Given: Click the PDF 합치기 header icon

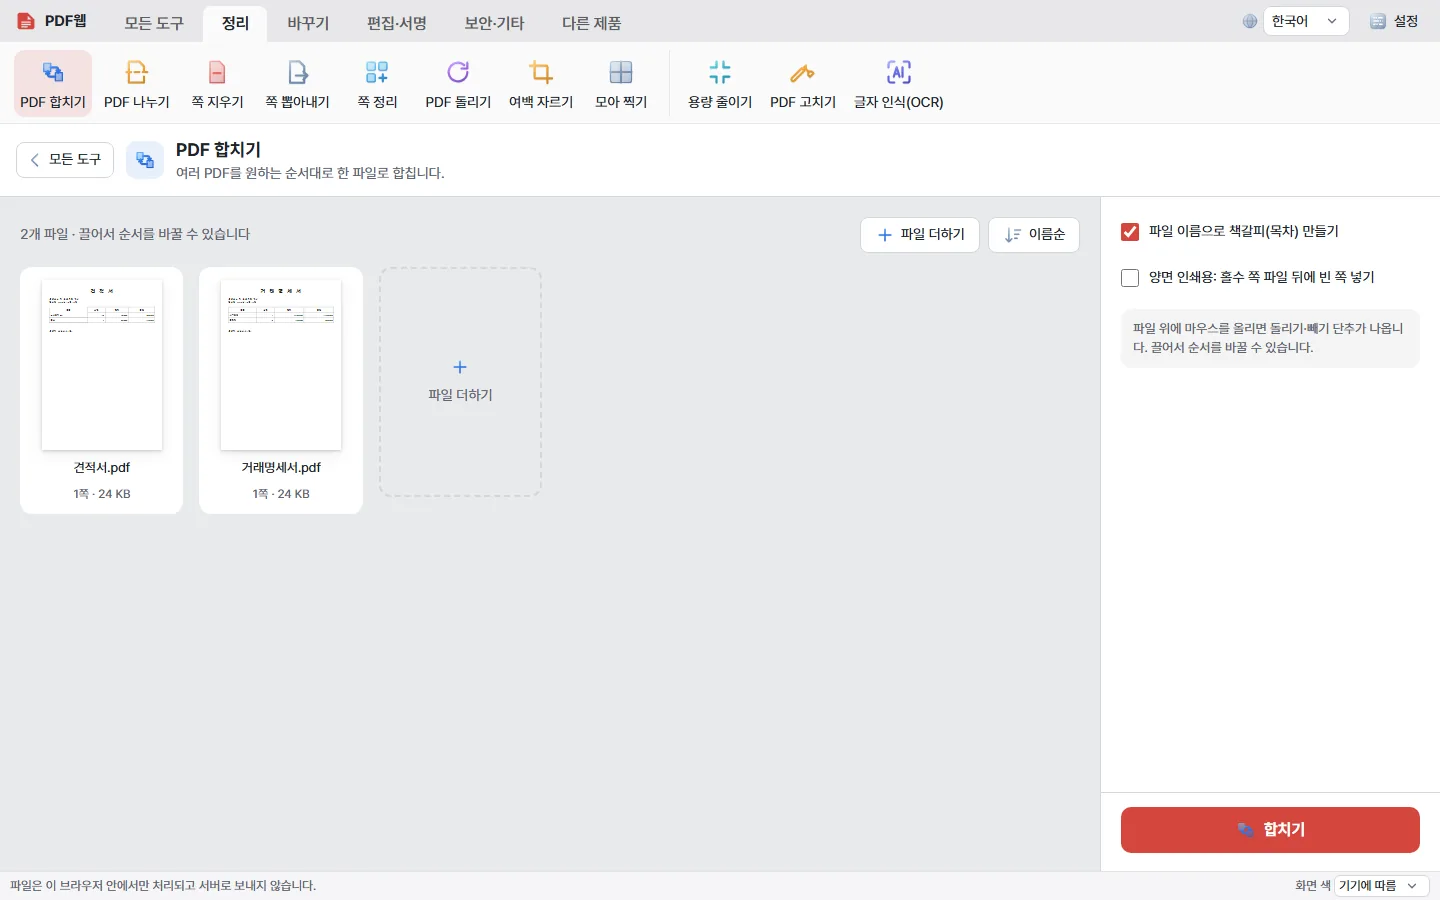Looking at the screenshot, I should pos(145,160).
